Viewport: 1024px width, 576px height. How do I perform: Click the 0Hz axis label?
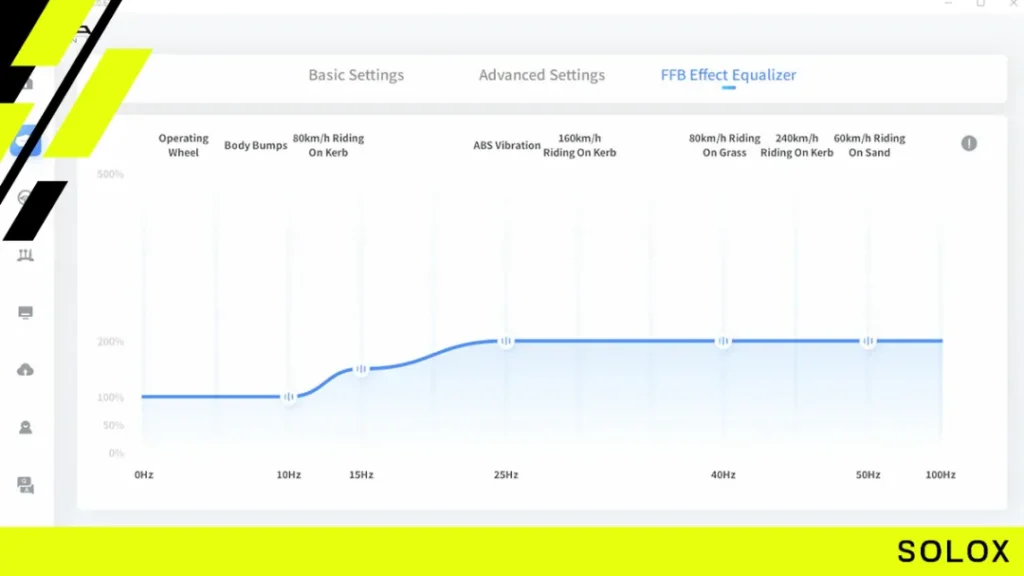click(x=144, y=475)
